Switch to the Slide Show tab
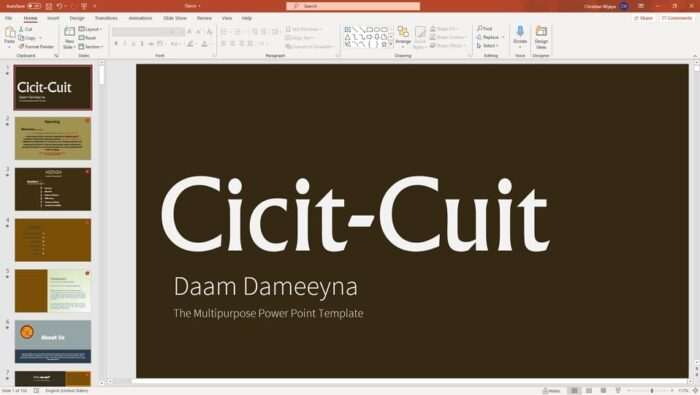 pyautogui.click(x=175, y=18)
